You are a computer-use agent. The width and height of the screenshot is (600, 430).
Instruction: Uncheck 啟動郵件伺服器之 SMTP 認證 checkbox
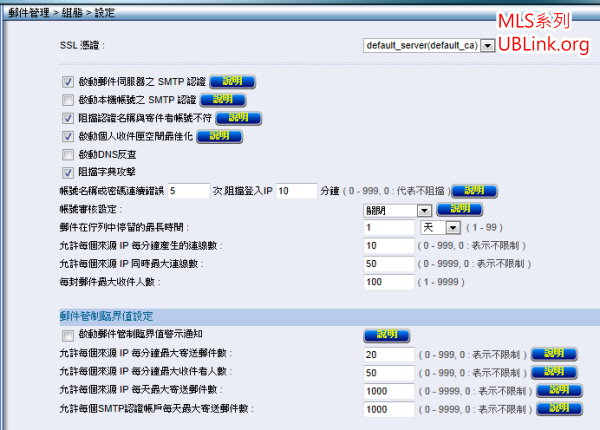[x=68, y=82]
